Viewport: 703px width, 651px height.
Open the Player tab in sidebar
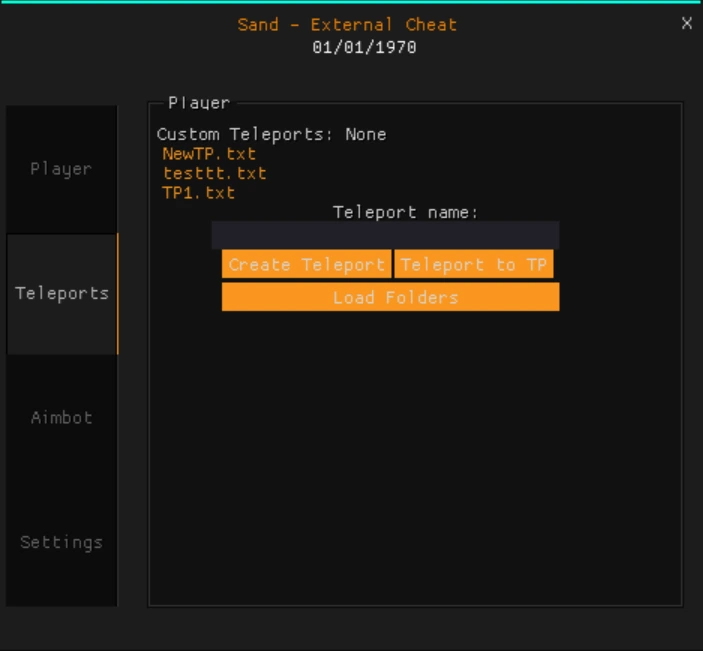tap(61, 169)
